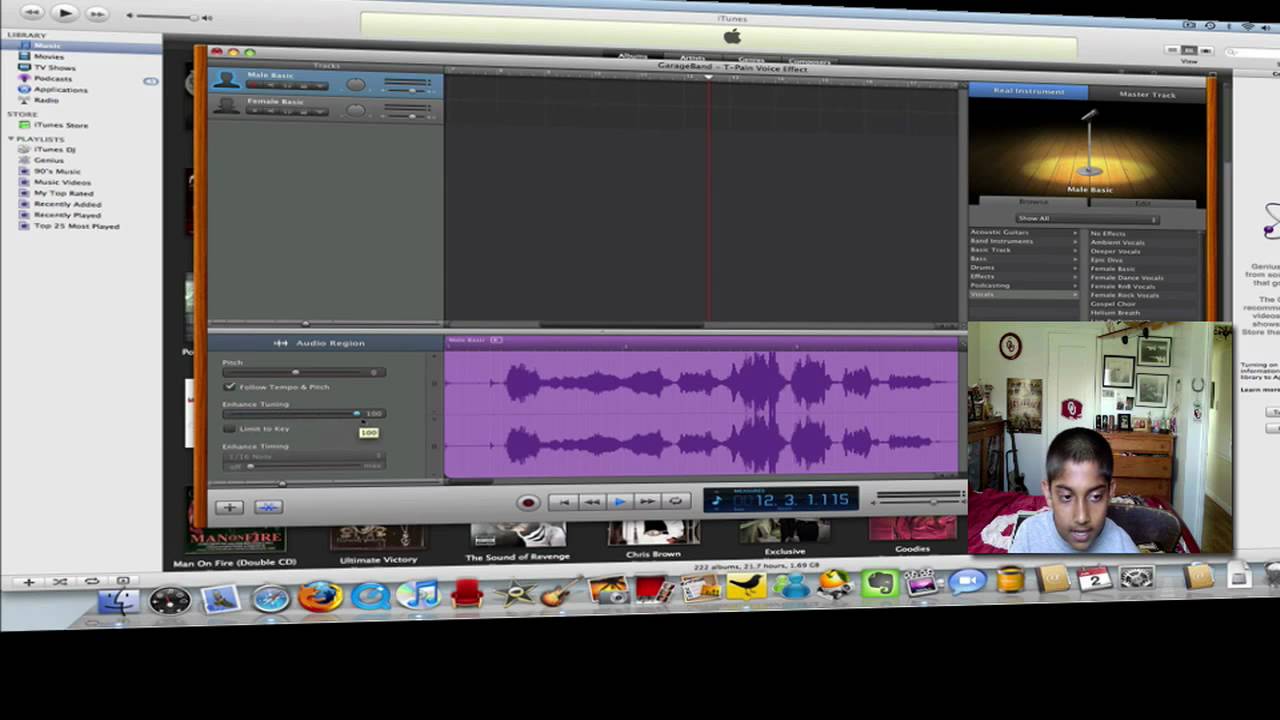Click the go-to-beginning transport button
Screen dimensions: 1280x720
pos(563,502)
